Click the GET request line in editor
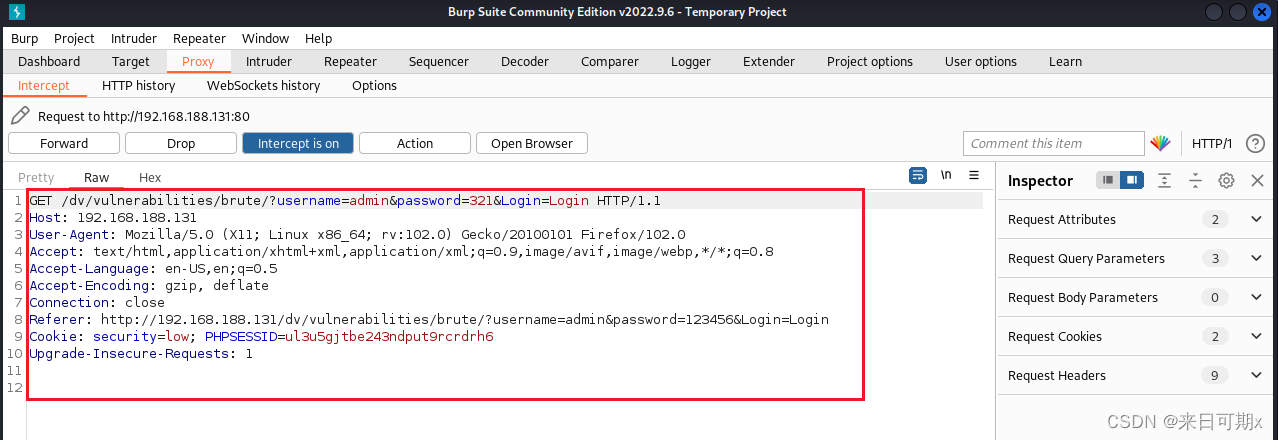This screenshot has width=1278, height=440. [x=345, y=201]
